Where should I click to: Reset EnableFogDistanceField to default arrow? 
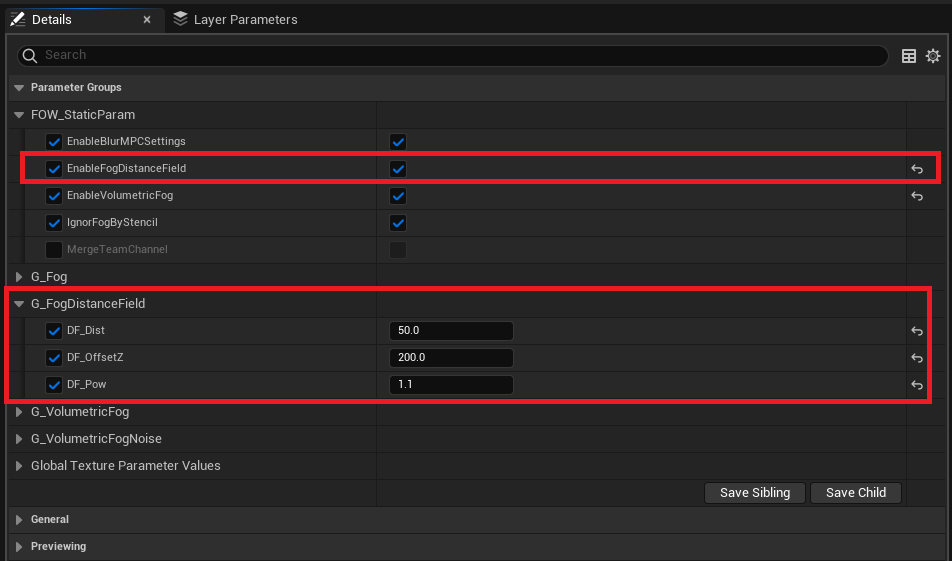(x=917, y=169)
